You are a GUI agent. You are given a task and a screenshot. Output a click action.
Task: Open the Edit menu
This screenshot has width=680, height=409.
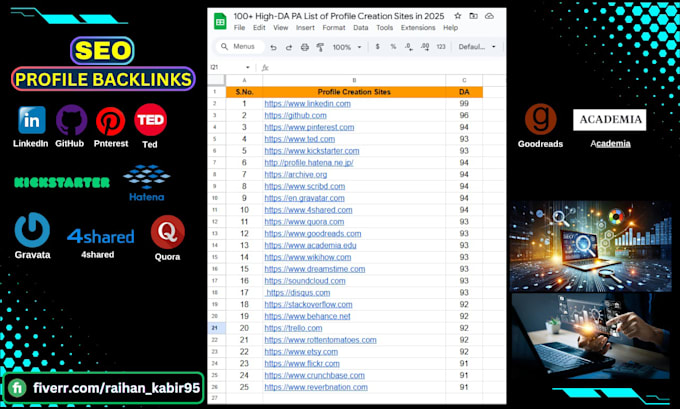259,28
